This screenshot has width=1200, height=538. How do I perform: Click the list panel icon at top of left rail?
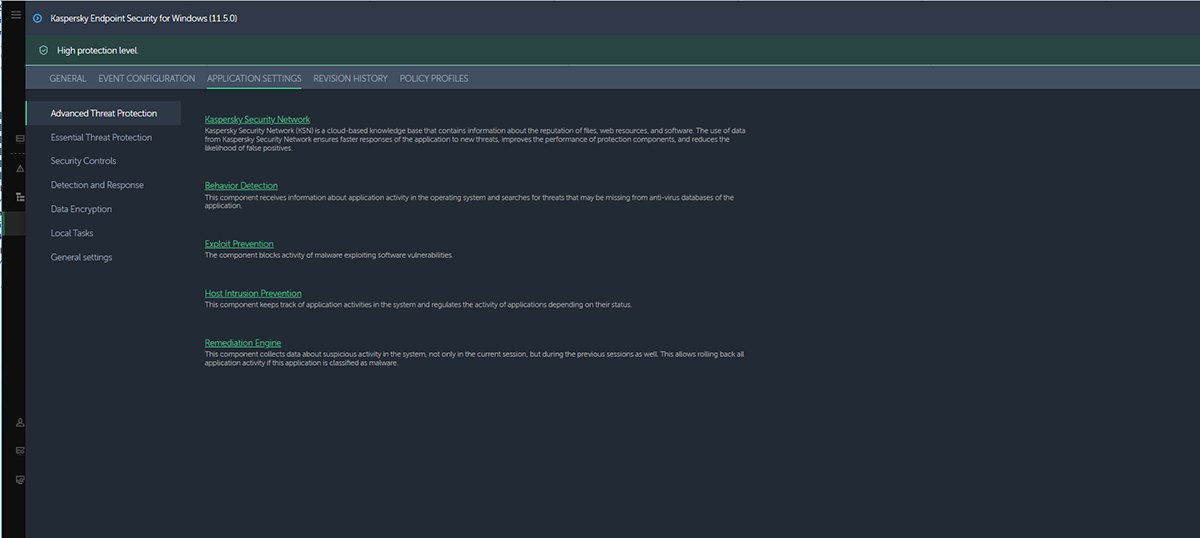pos(20,138)
